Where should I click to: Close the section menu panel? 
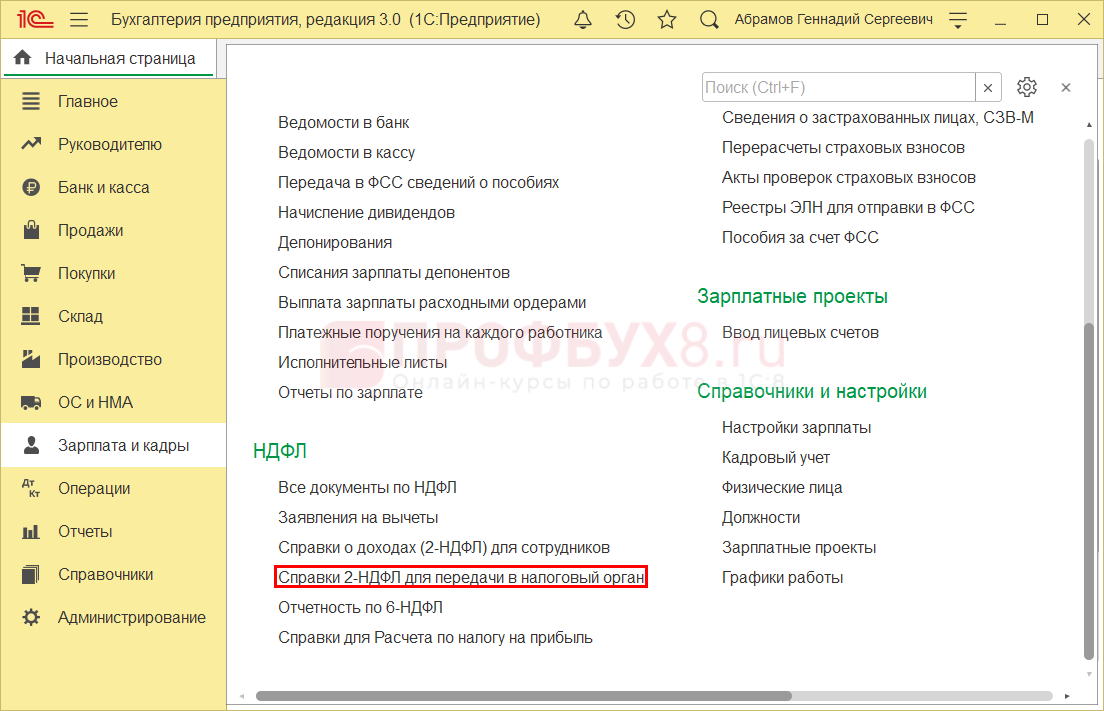1066,87
